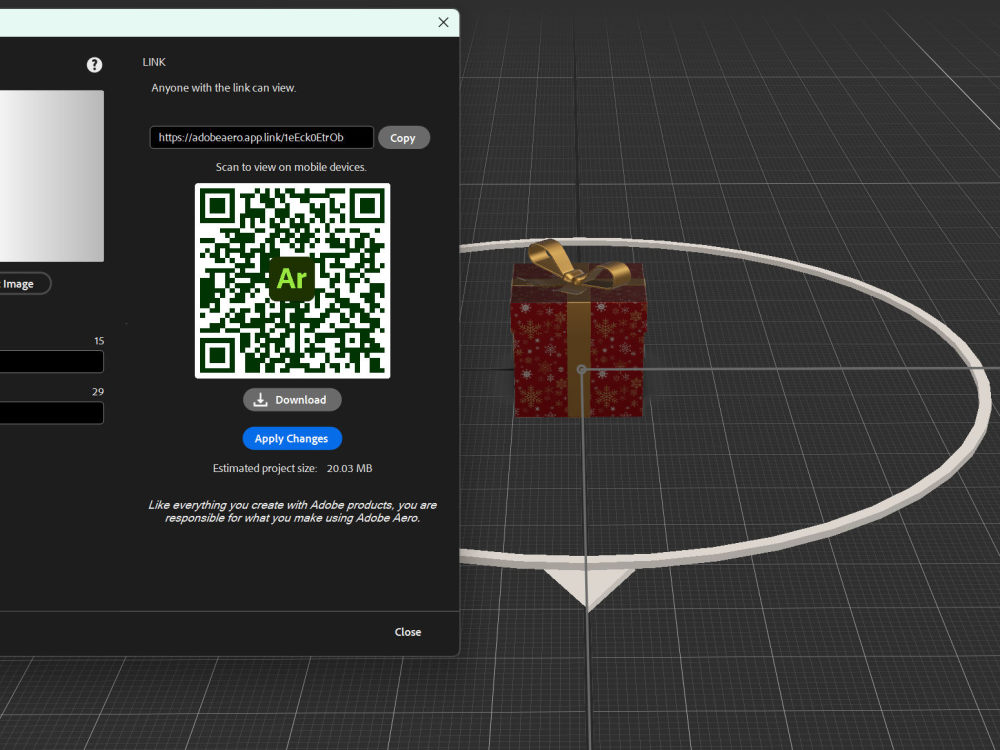
Task: Click Close at dialog bottom
Action: pos(408,632)
